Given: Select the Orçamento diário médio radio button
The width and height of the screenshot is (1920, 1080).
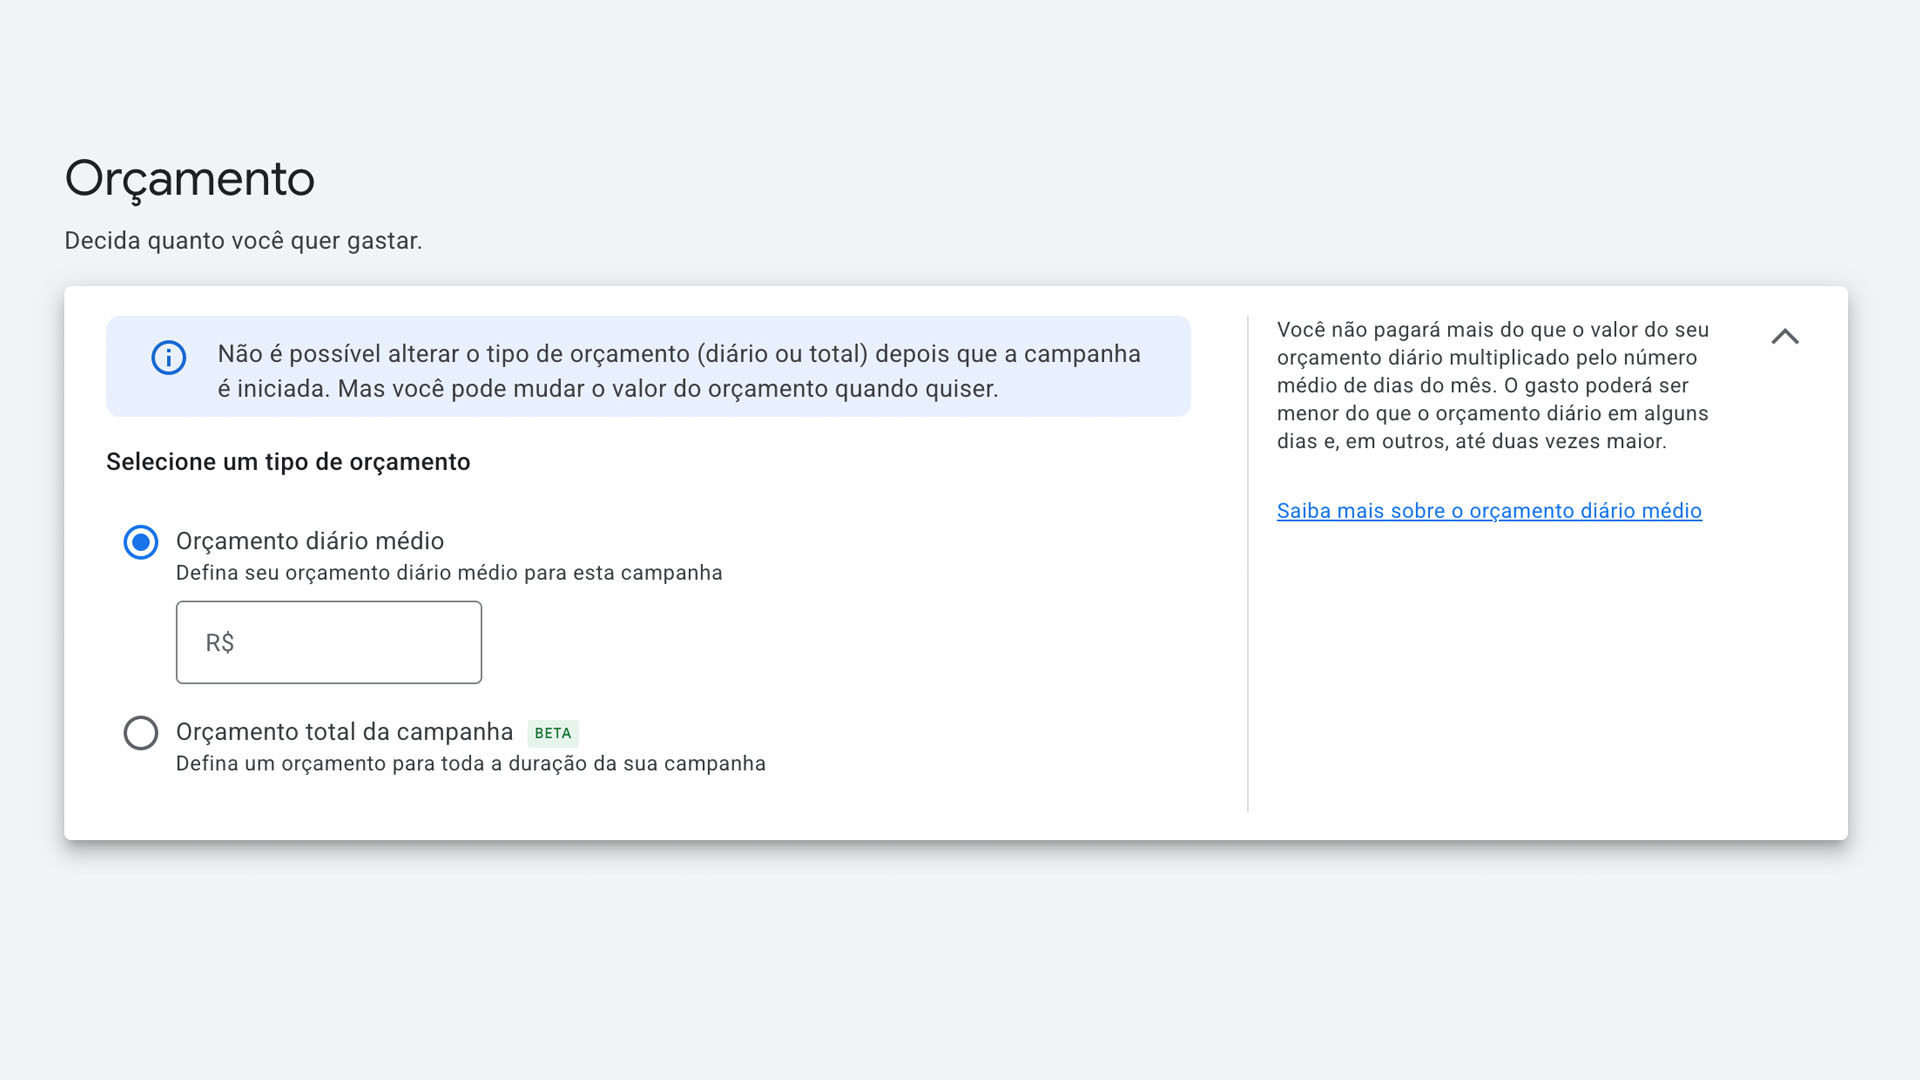Looking at the screenshot, I should tap(141, 542).
